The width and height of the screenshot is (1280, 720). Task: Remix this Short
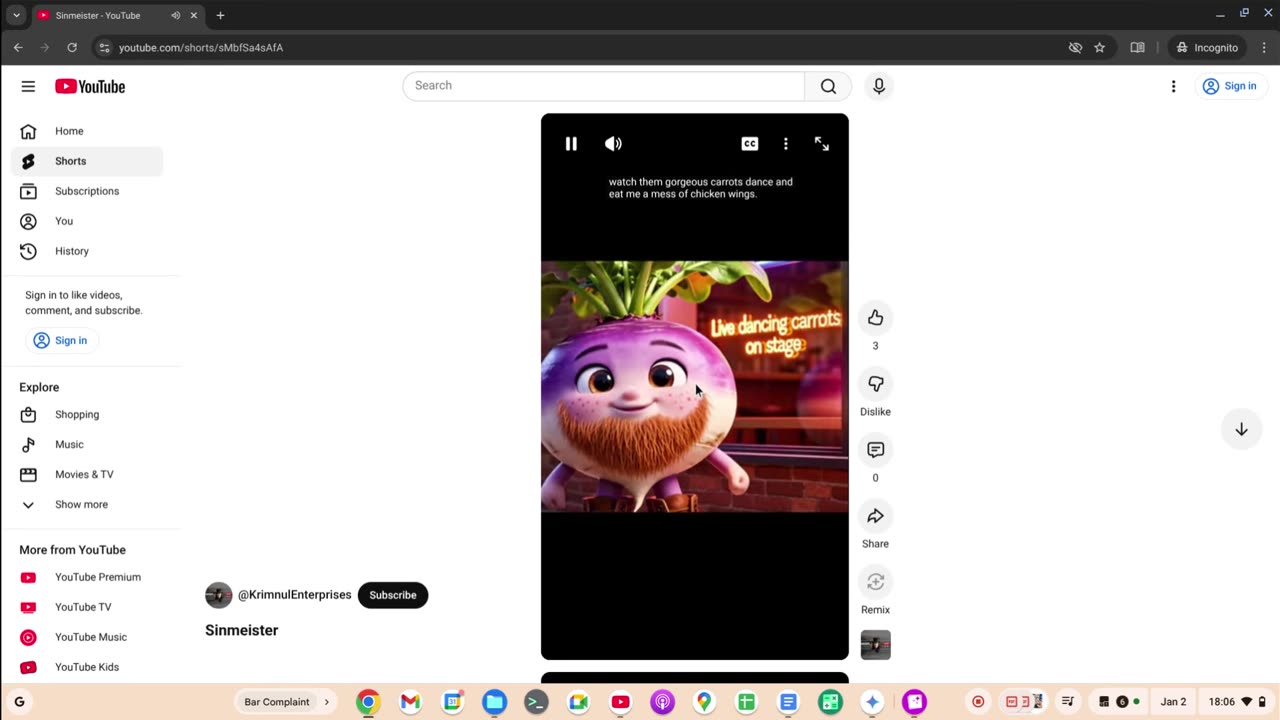(875, 582)
